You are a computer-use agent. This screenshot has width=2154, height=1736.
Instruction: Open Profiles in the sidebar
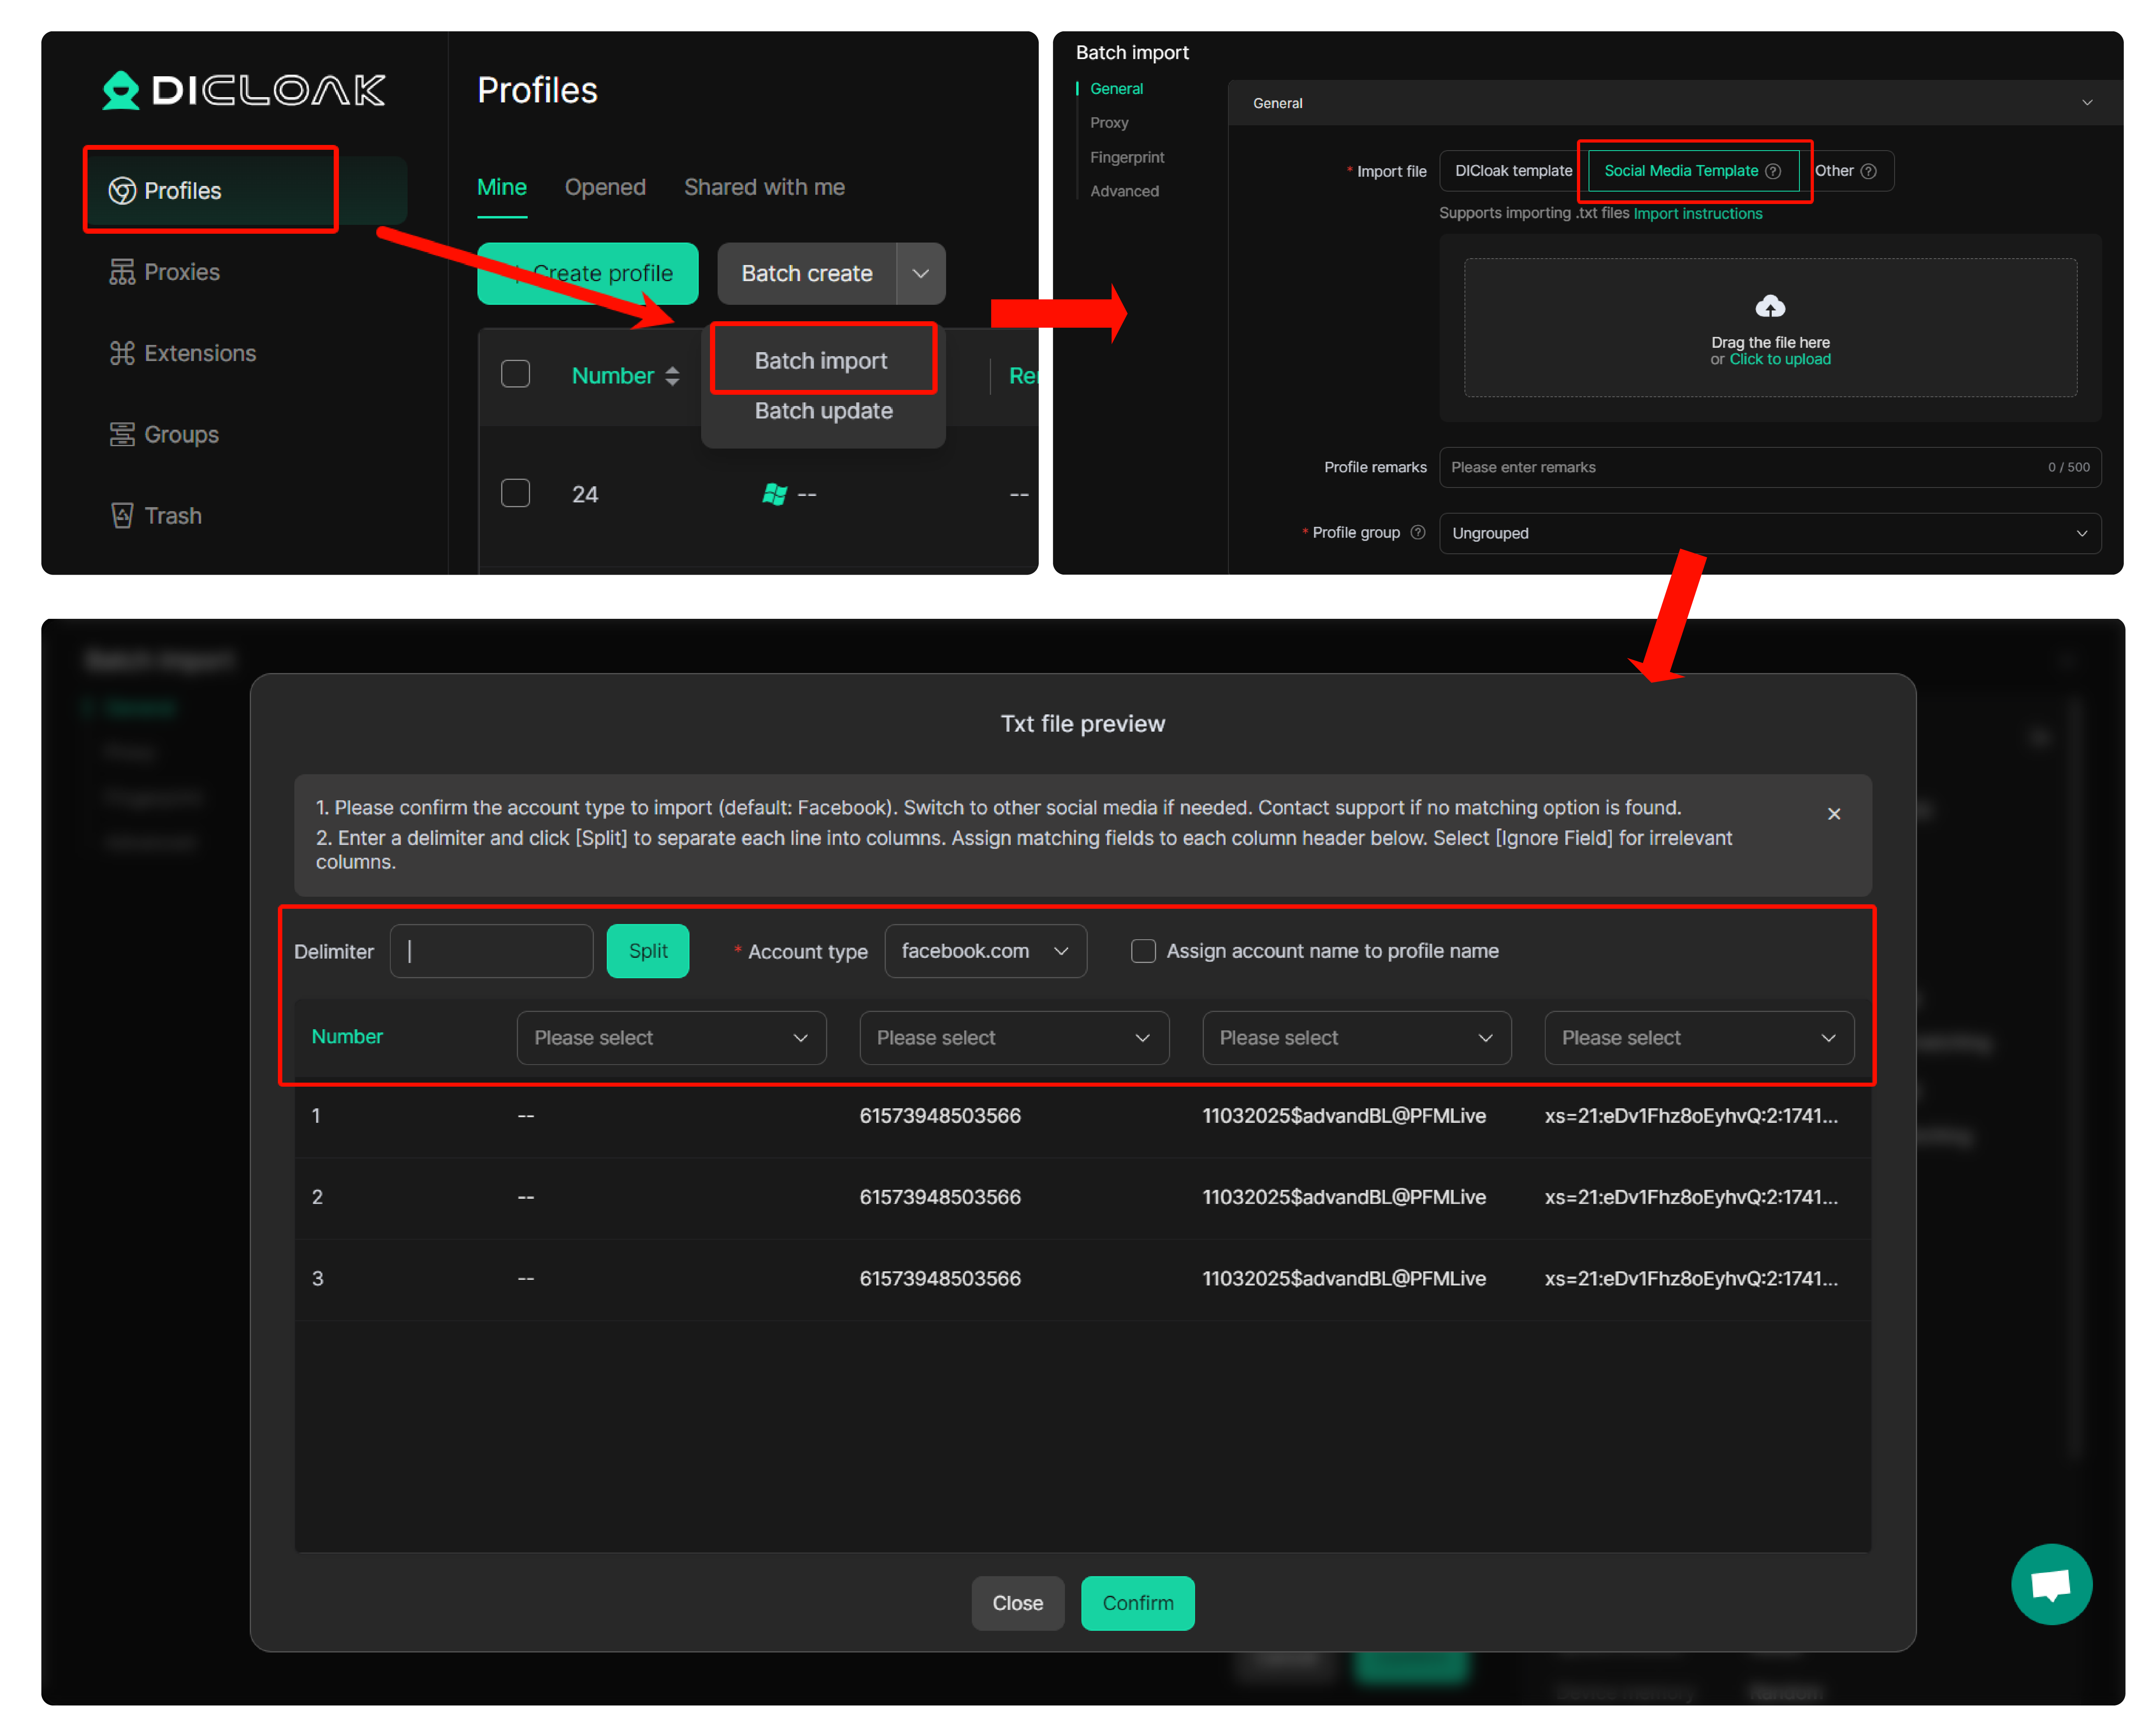(246, 190)
